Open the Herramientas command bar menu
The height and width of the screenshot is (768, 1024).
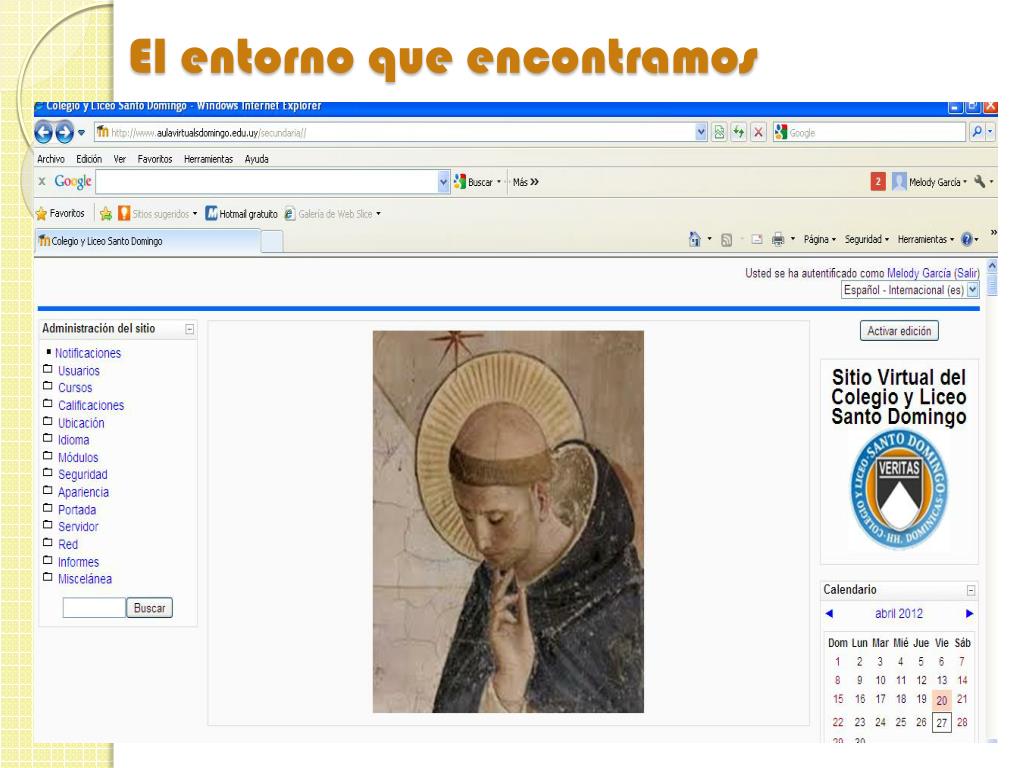click(x=925, y=240)
